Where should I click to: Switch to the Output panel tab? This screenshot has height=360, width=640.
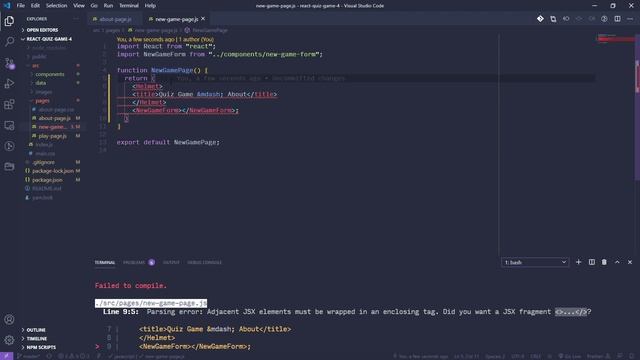click(171, 262)
